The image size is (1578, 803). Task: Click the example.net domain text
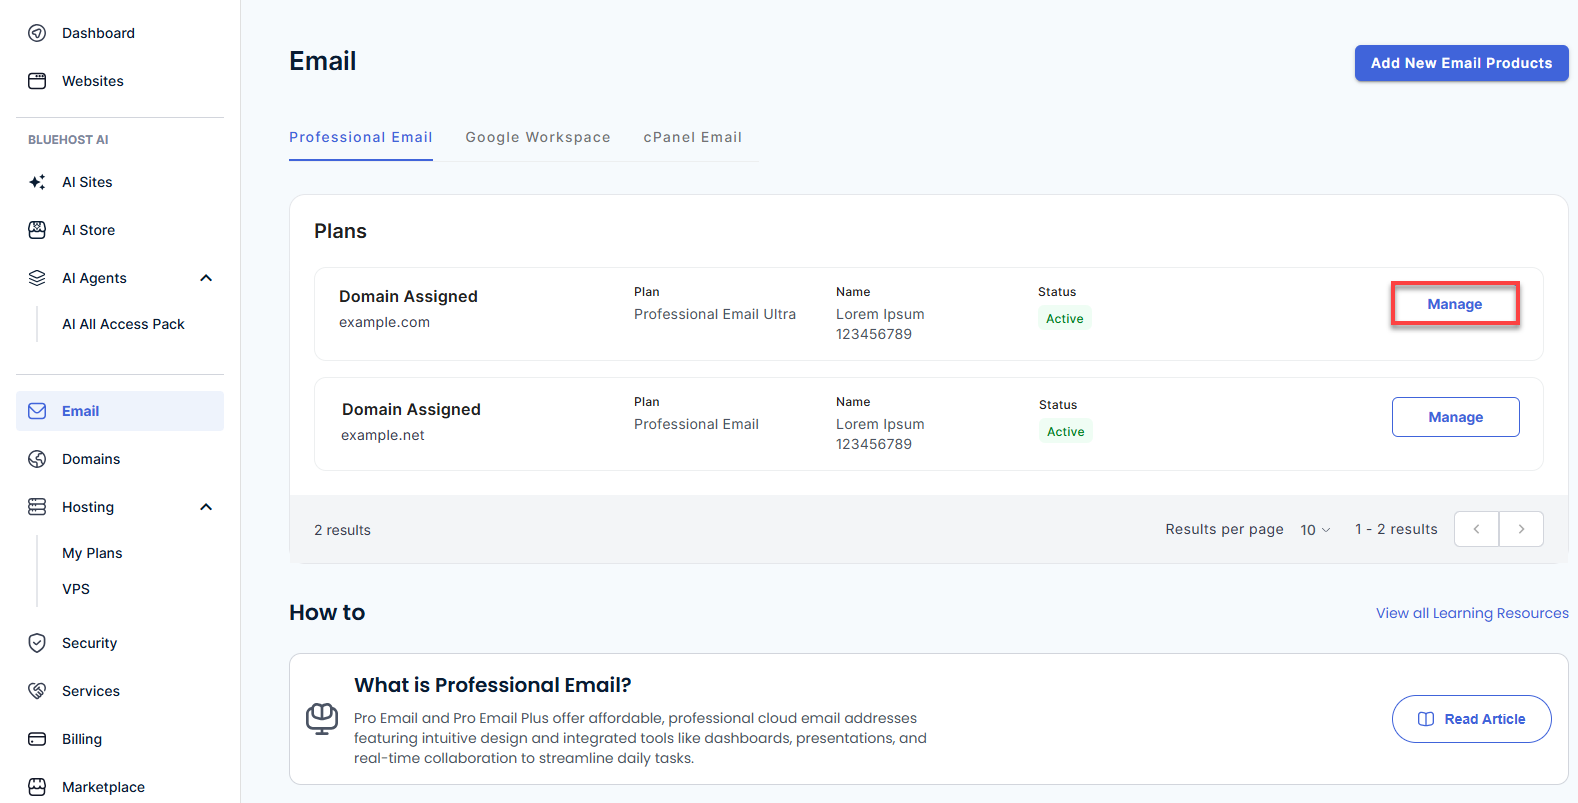(383, 435)
